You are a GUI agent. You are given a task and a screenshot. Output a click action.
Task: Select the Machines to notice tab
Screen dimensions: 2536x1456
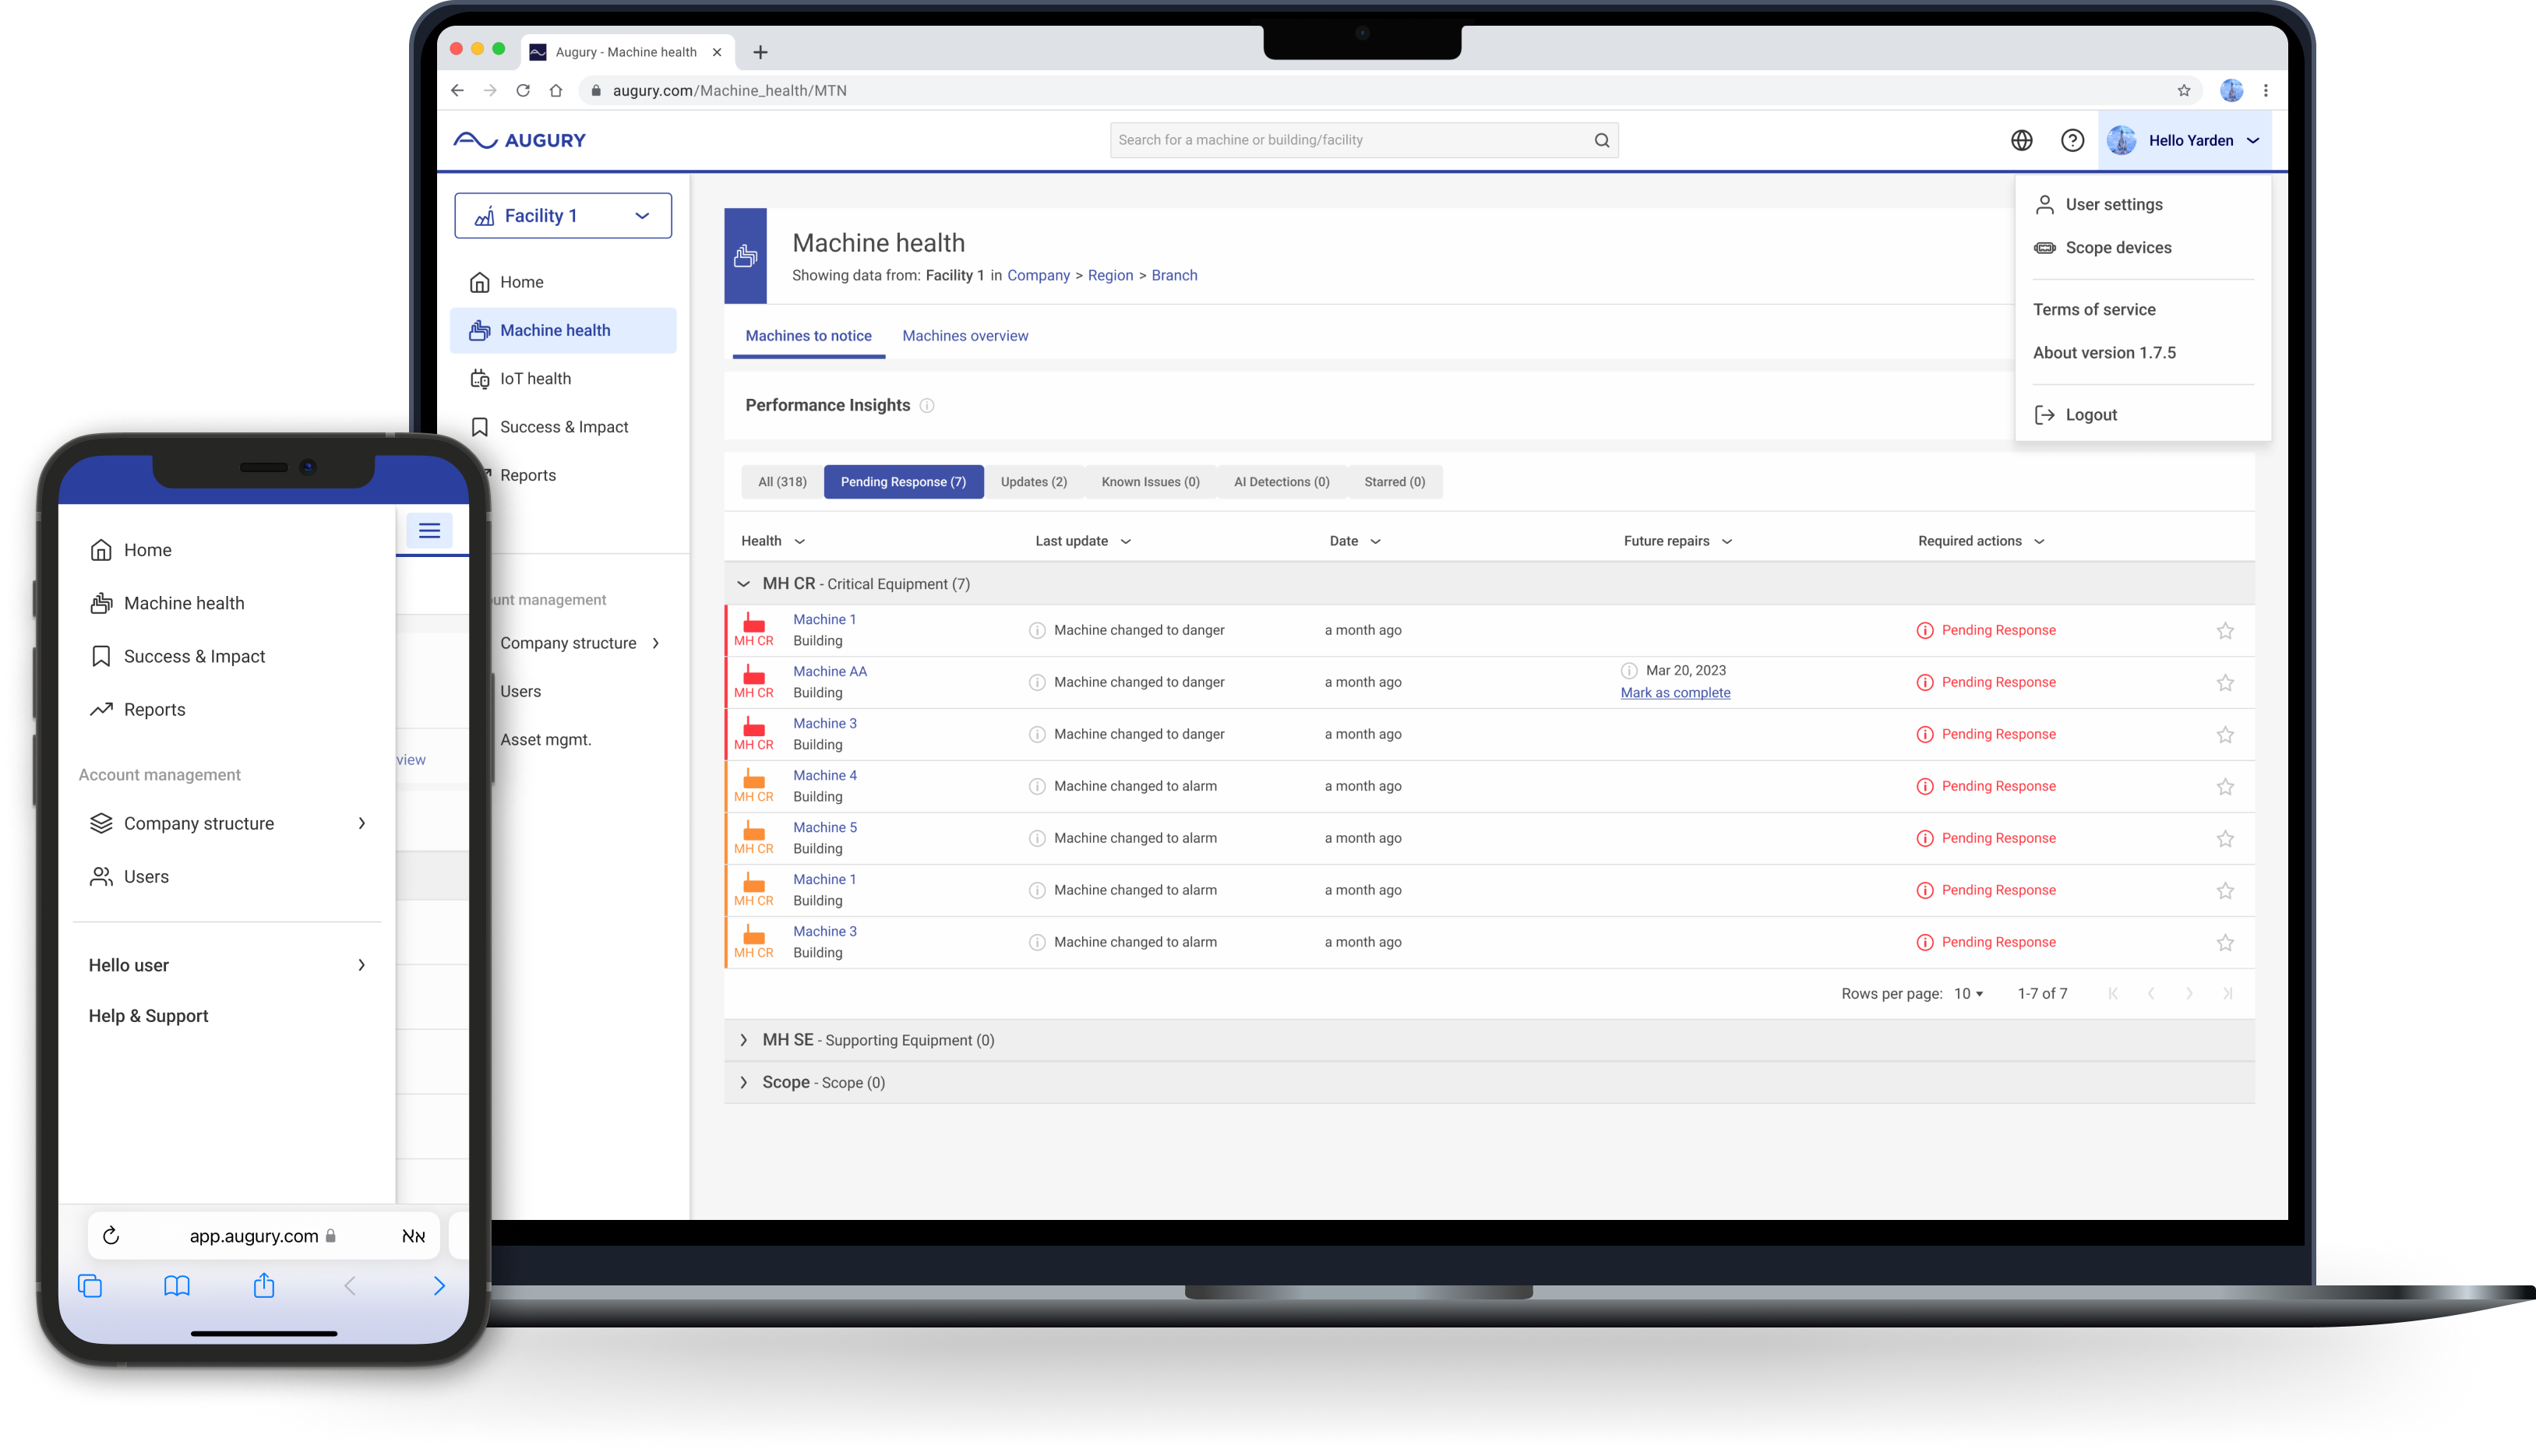pyautogui.click(x=808, y=336)
